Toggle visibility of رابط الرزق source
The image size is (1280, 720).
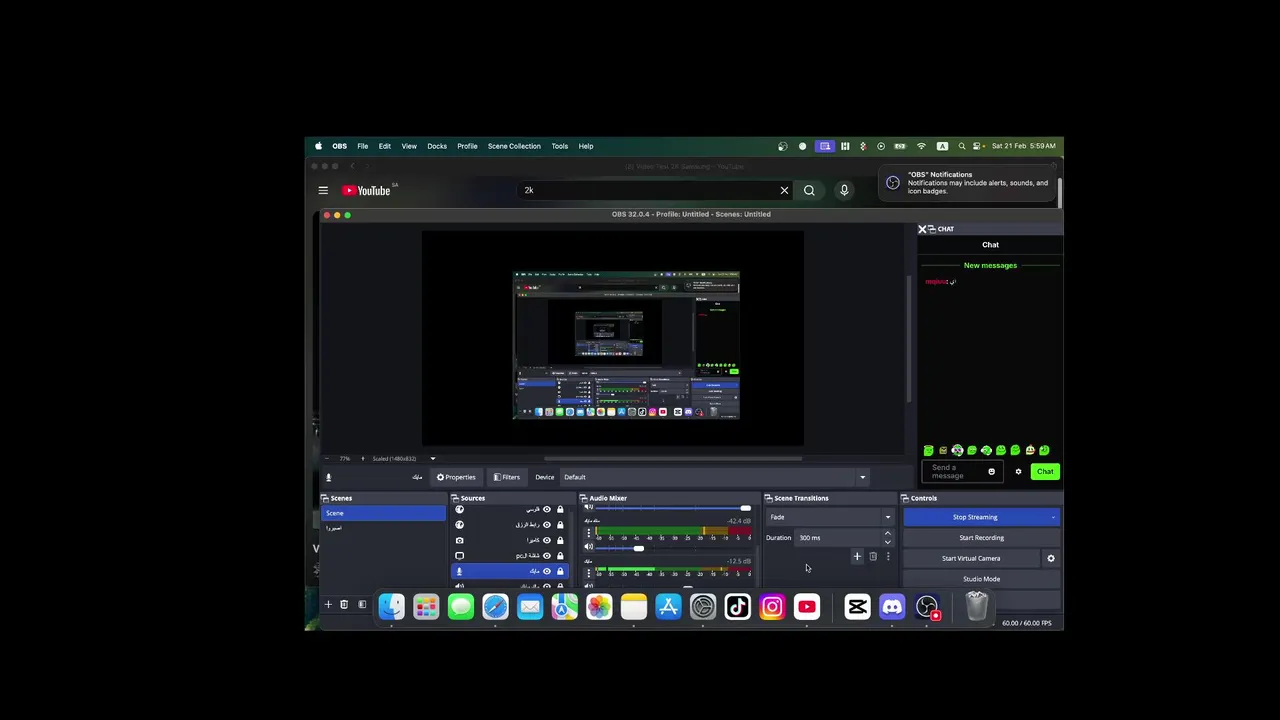[546, 524]
